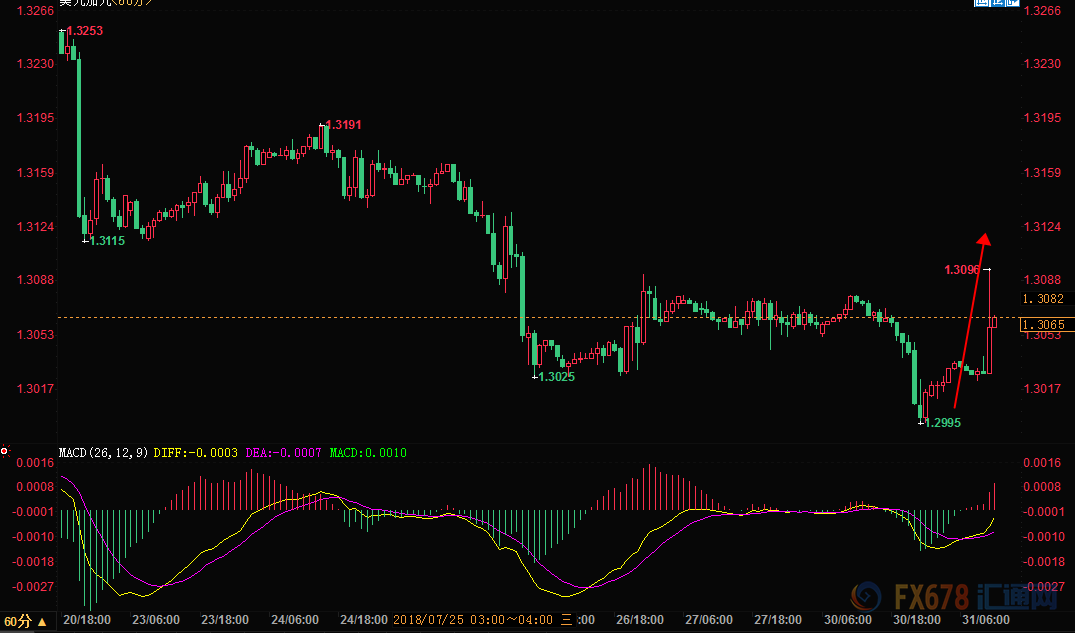The image size is (1075, 633).
Task: Click the 31/06:00 time axis label
Action: click(x=986, y=620)
